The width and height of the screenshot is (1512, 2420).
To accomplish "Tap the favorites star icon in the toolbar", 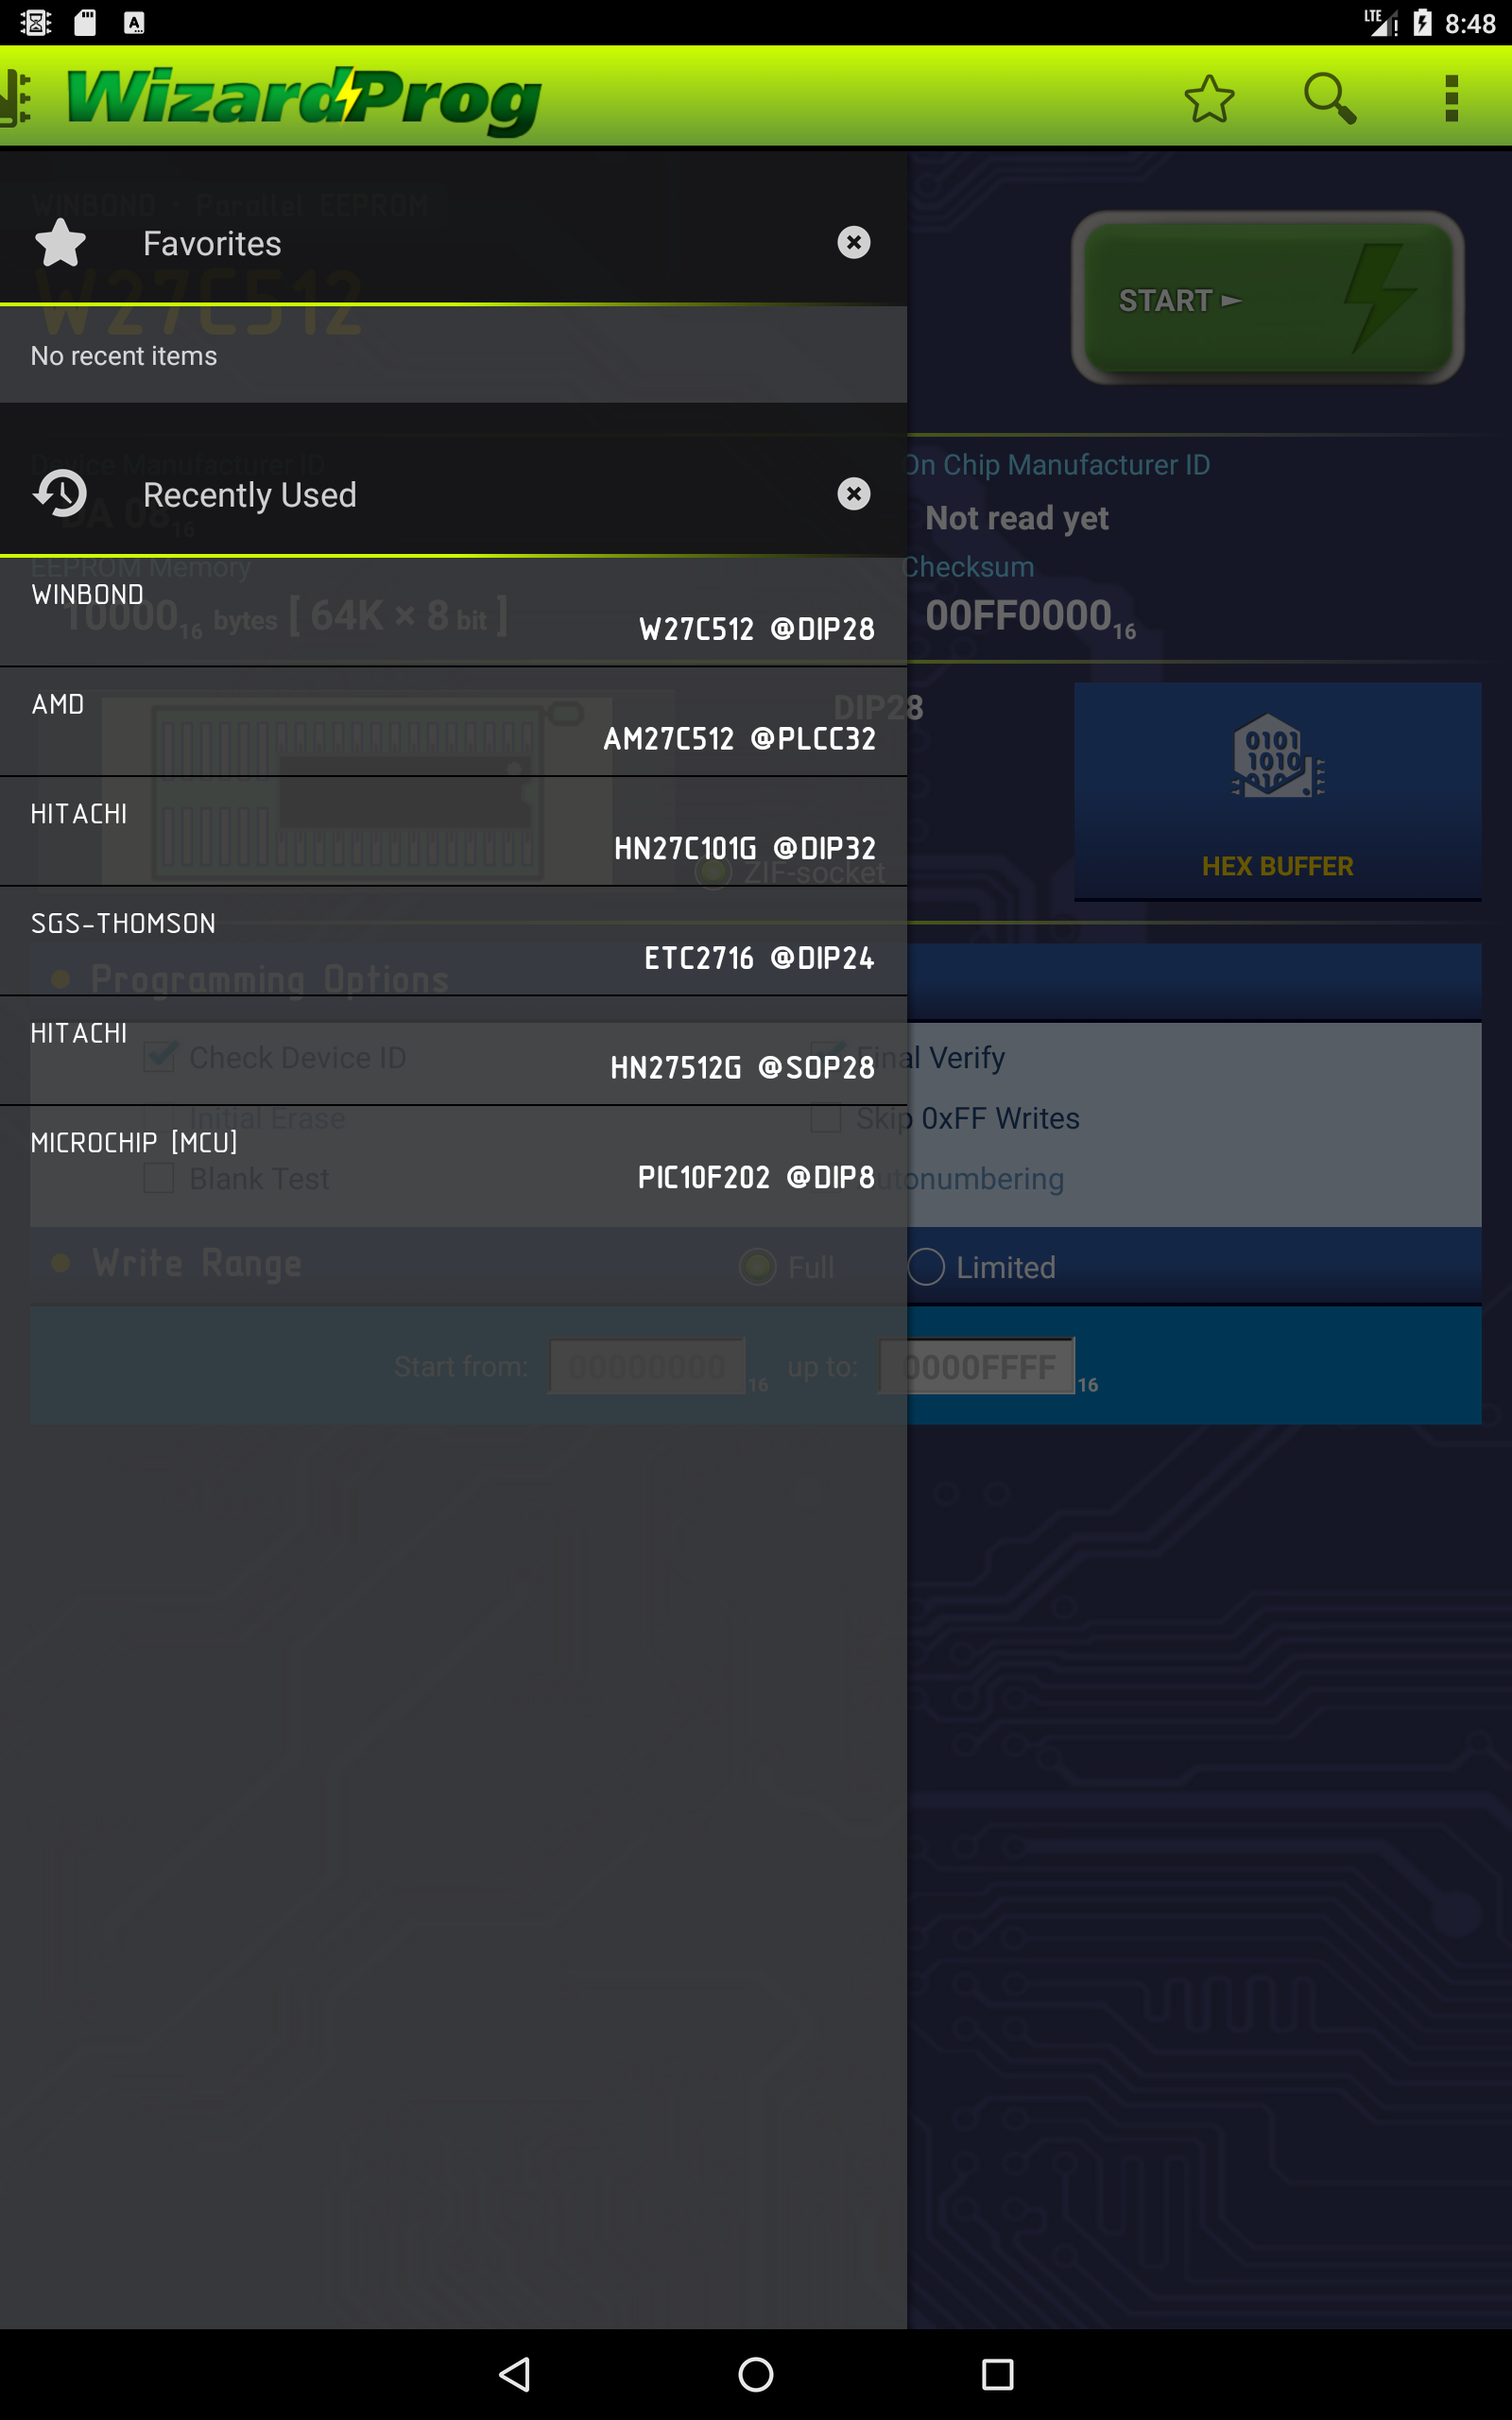I will [x=1209, y=99].
